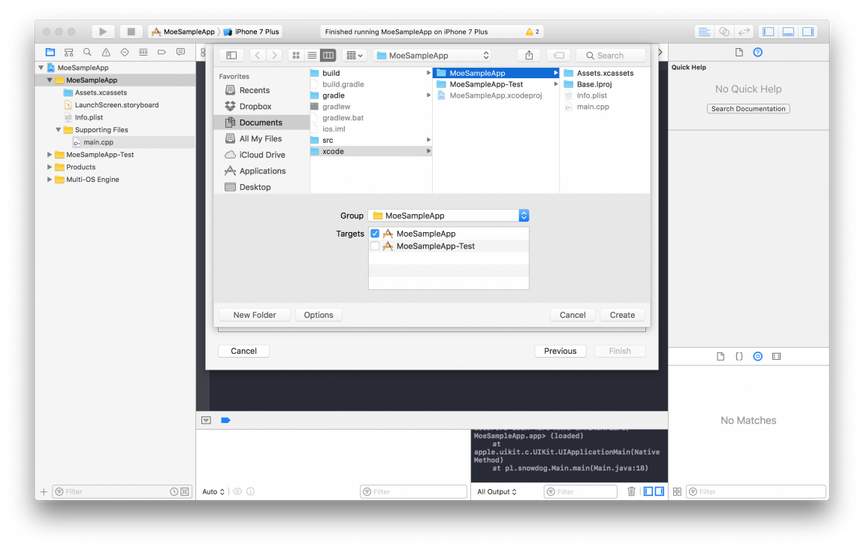The image size is (864, 550).
Task: Expand the Products group
Action: (50, 167)
